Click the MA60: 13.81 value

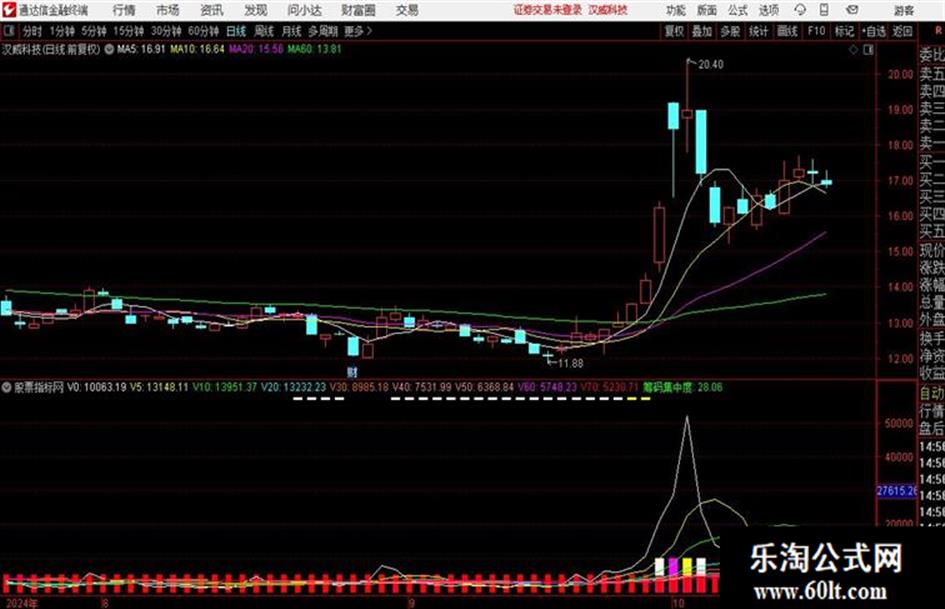[314, 49]
